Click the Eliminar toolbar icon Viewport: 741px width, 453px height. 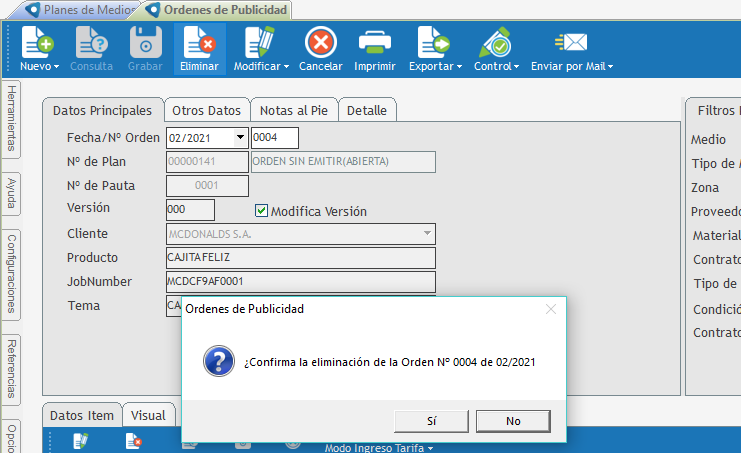click(198, 43)
